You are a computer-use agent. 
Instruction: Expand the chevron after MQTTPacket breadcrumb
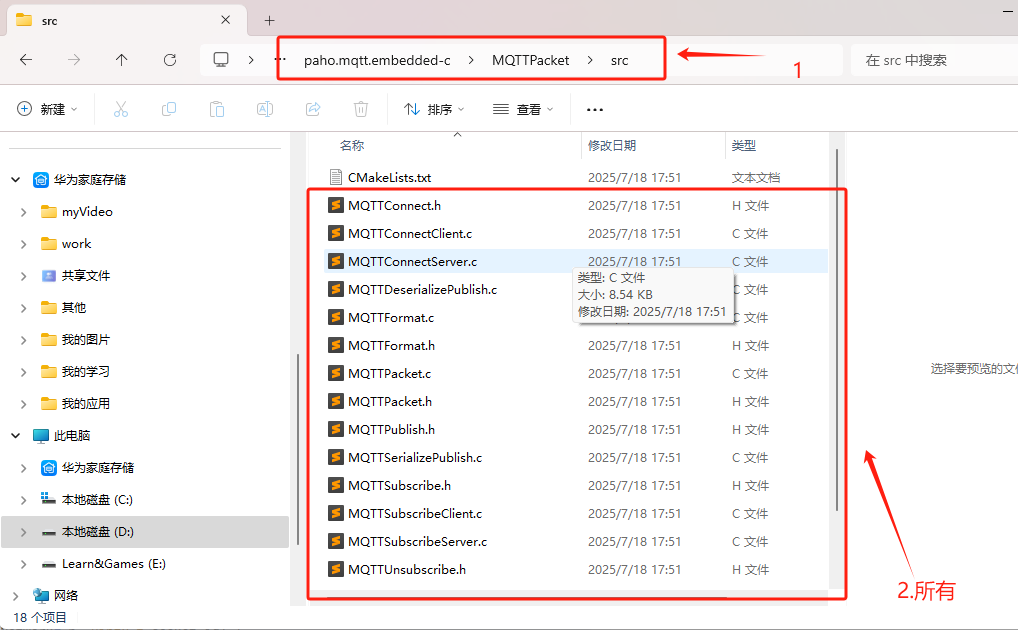click(590, 60)
